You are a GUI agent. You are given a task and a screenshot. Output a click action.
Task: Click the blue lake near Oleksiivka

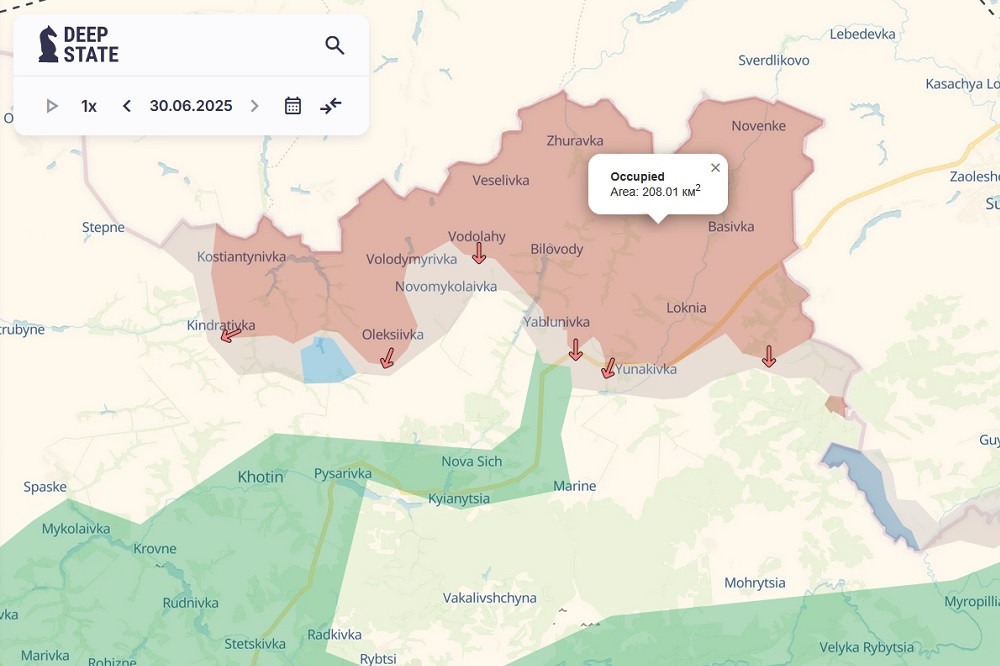point(327,361)
